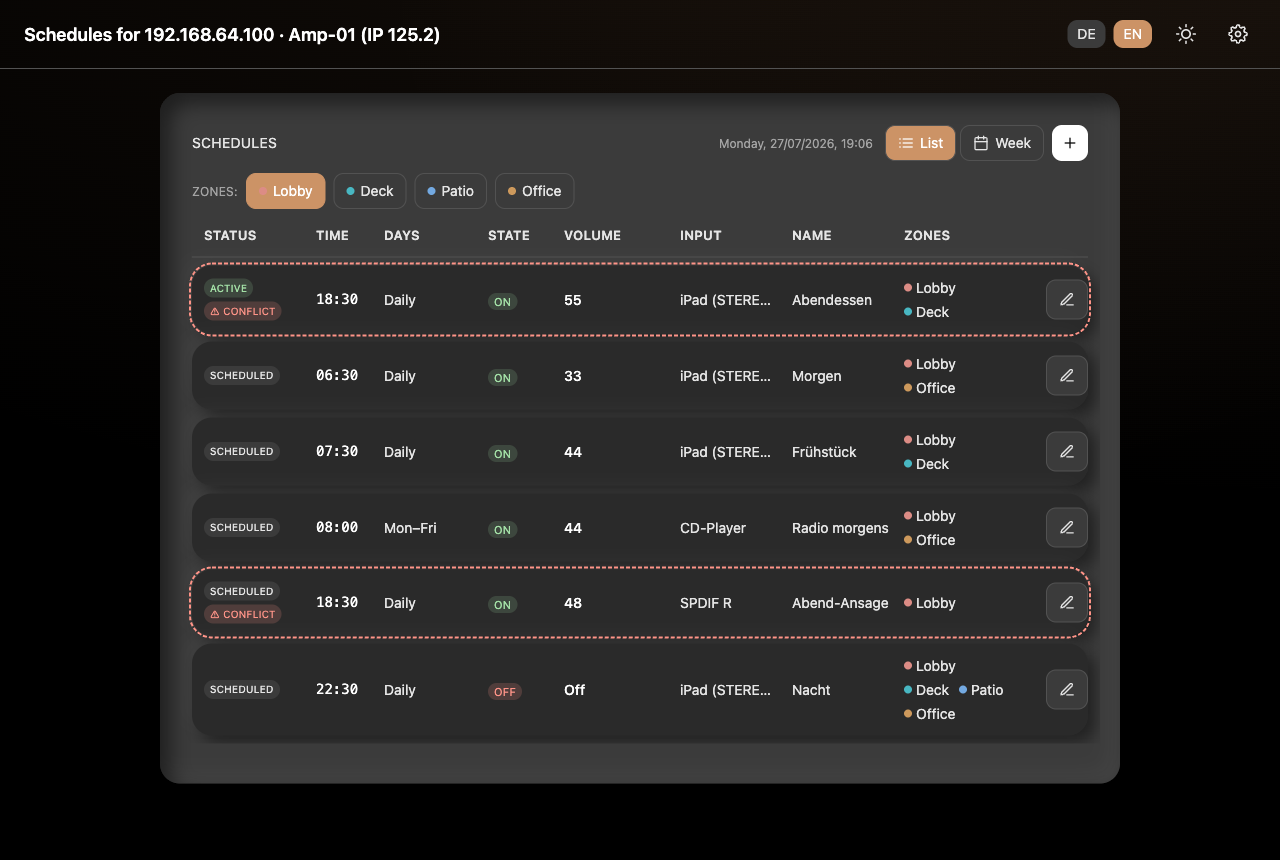Toggle the Patio zone filter
The width and height of the screenshot is (1280, 860).
click(x=451, y=191)
